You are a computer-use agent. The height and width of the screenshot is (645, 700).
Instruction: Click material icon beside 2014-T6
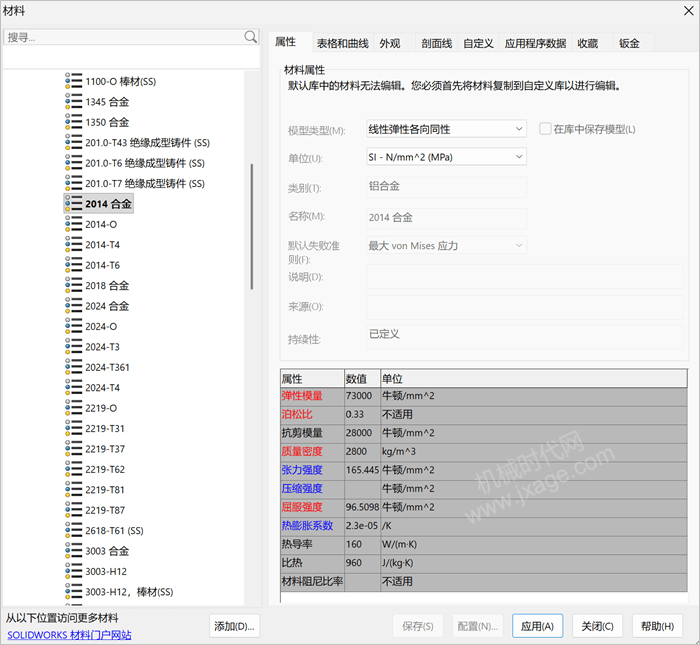[74, 265]
